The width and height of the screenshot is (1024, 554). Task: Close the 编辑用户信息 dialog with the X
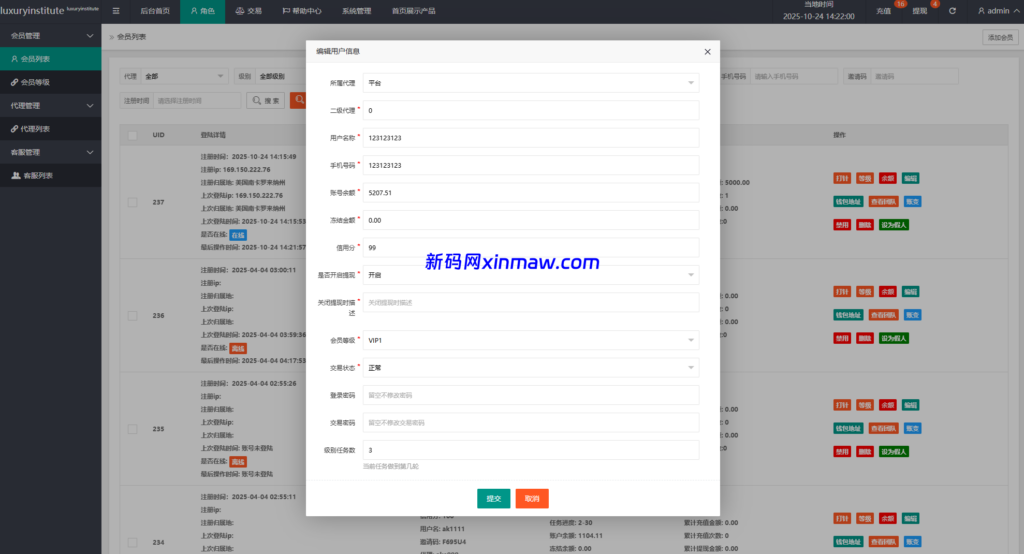(x=707, y=52)
